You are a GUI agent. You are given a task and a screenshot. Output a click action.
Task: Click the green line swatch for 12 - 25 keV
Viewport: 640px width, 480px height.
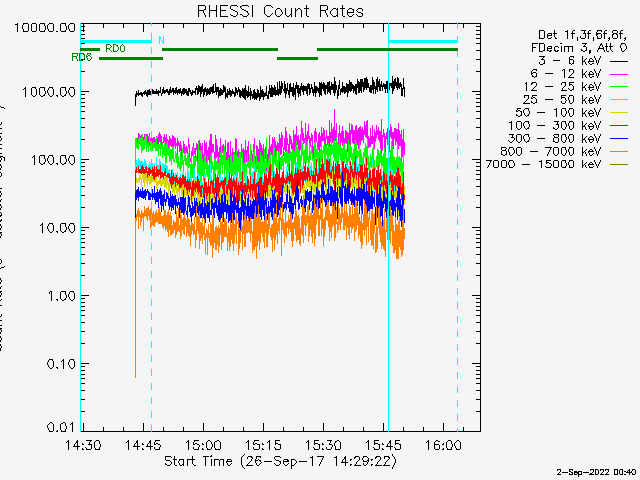pyautogui.click(x=619, y=87)
